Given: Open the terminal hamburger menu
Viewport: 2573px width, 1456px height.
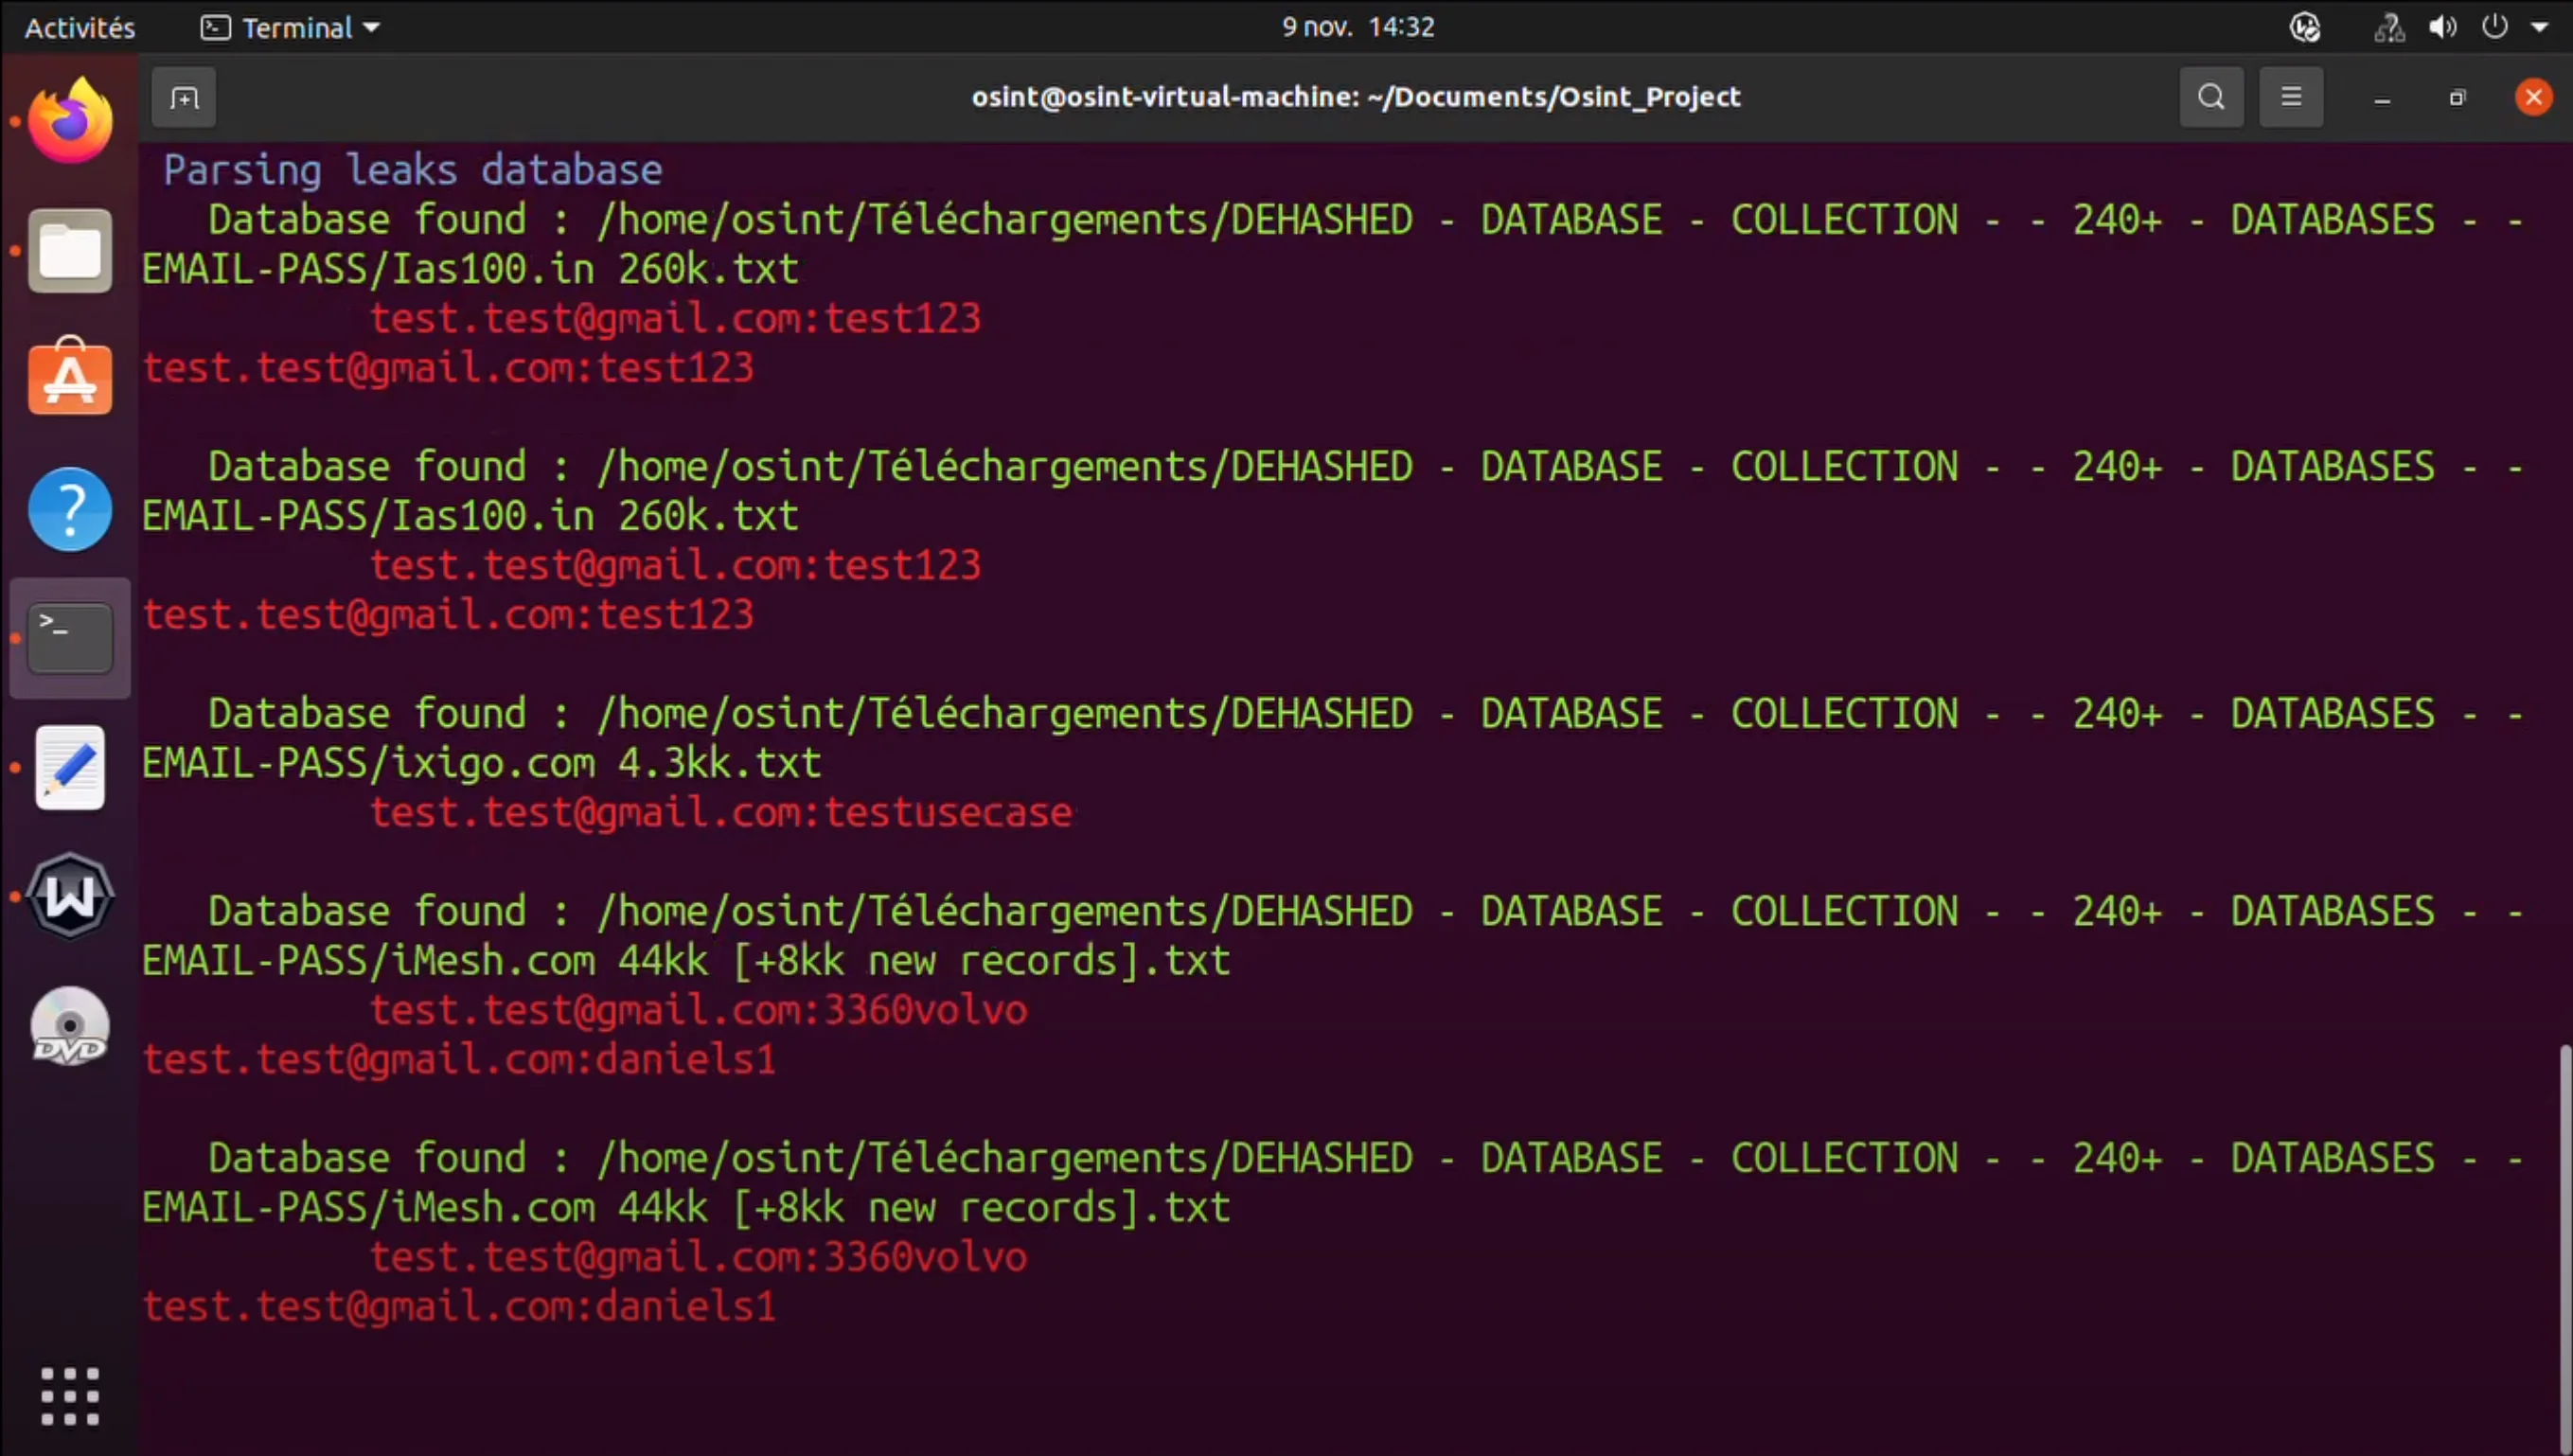Looking at the screenshot, I should click(x=2291, y=97).
